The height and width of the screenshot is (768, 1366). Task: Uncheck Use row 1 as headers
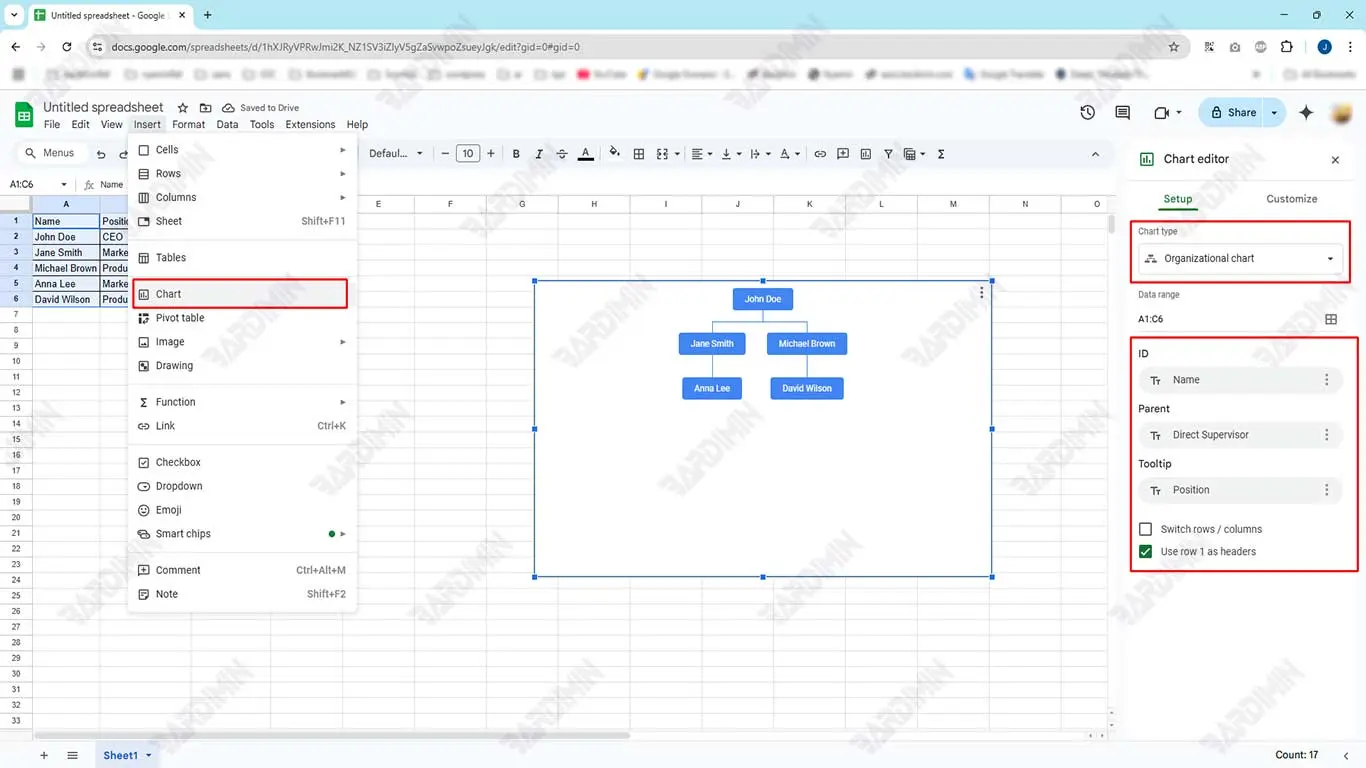[x=1146, y=552]
